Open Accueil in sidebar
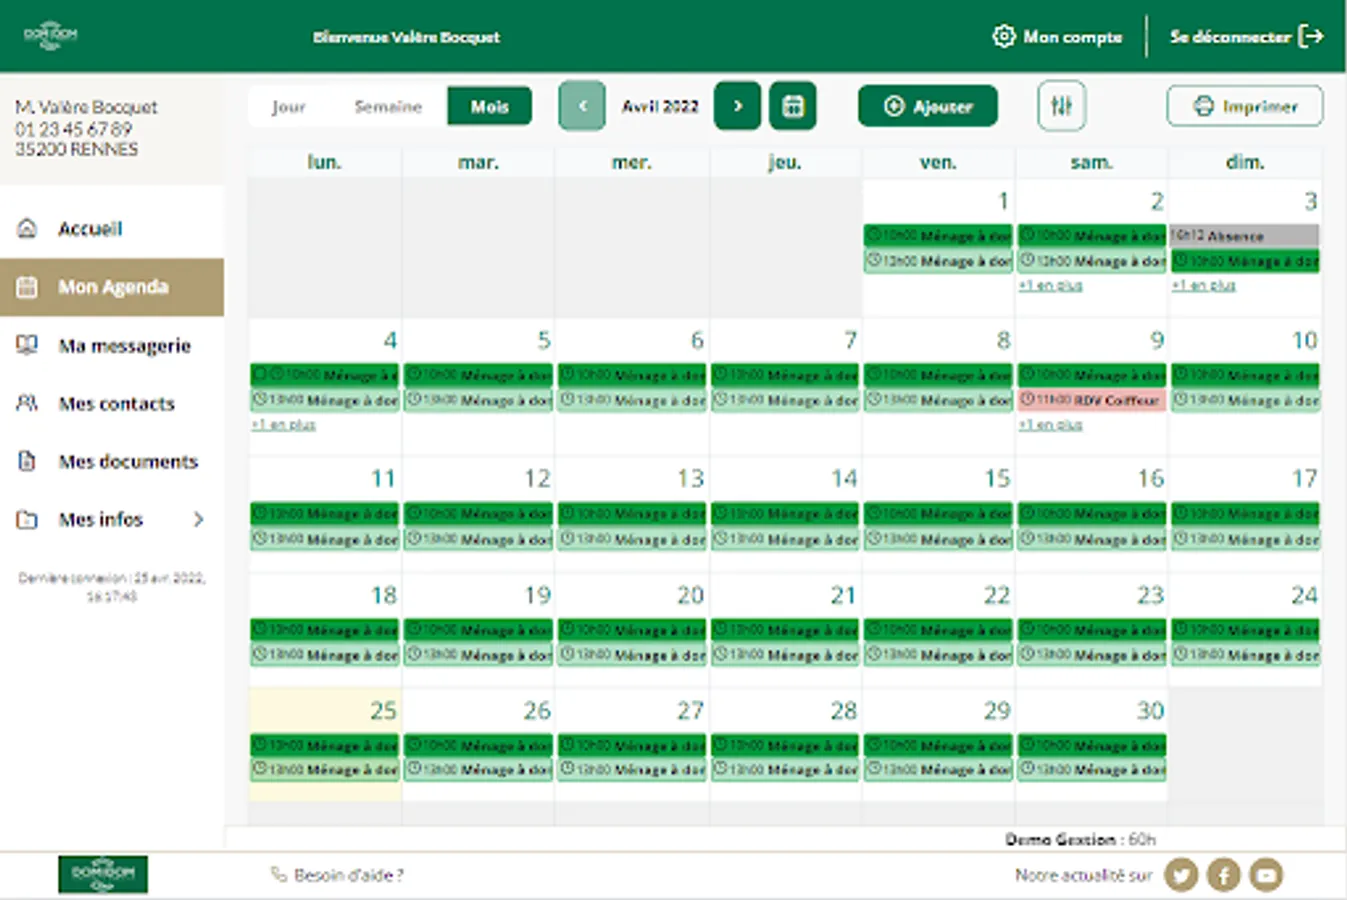Viewport: 1347px width, 900px height. pos(90,228)
